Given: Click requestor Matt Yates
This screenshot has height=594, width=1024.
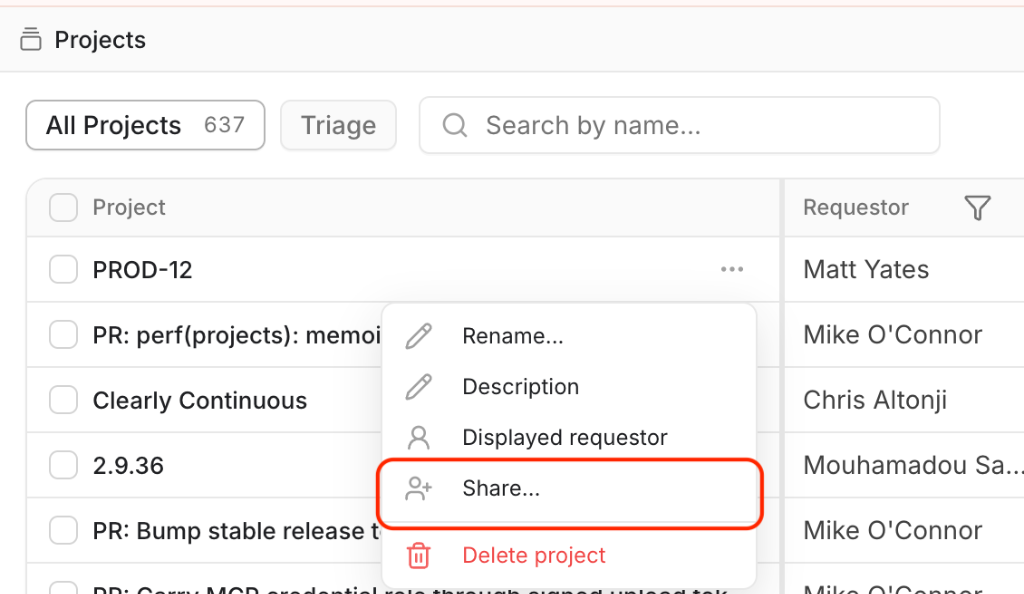Looking at the screenshot, I should coord(866,270).
